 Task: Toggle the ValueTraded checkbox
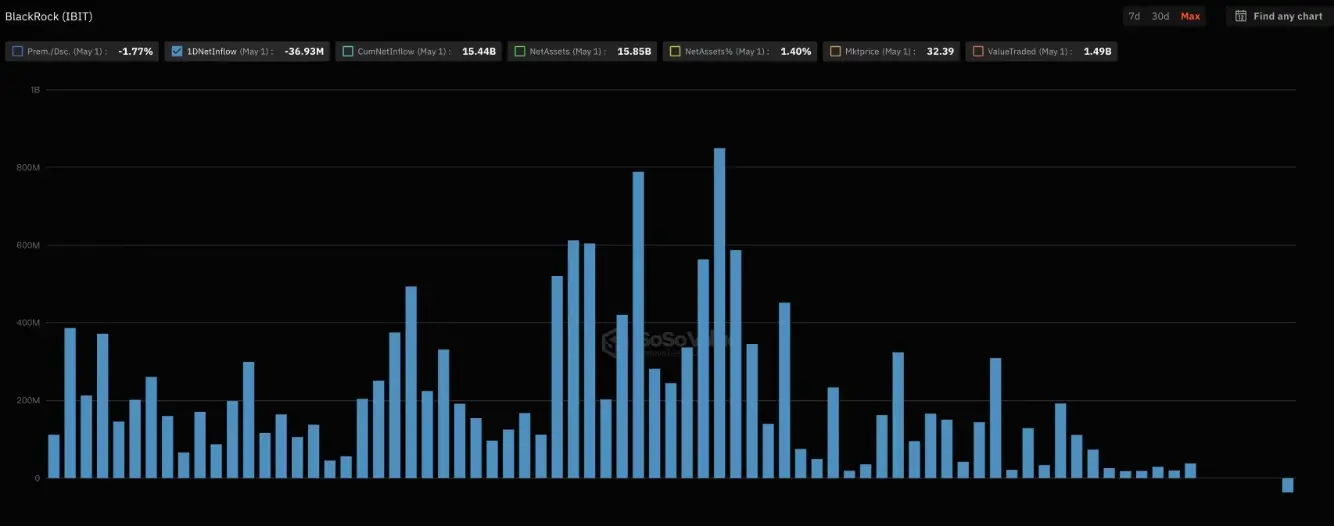(977, 51)
